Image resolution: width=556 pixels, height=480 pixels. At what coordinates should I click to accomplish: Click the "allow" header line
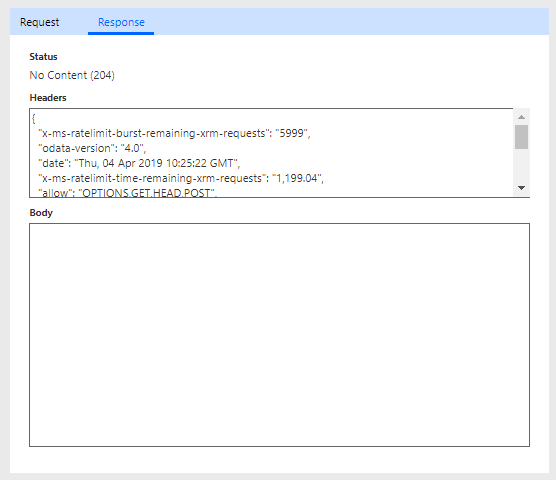127,193
